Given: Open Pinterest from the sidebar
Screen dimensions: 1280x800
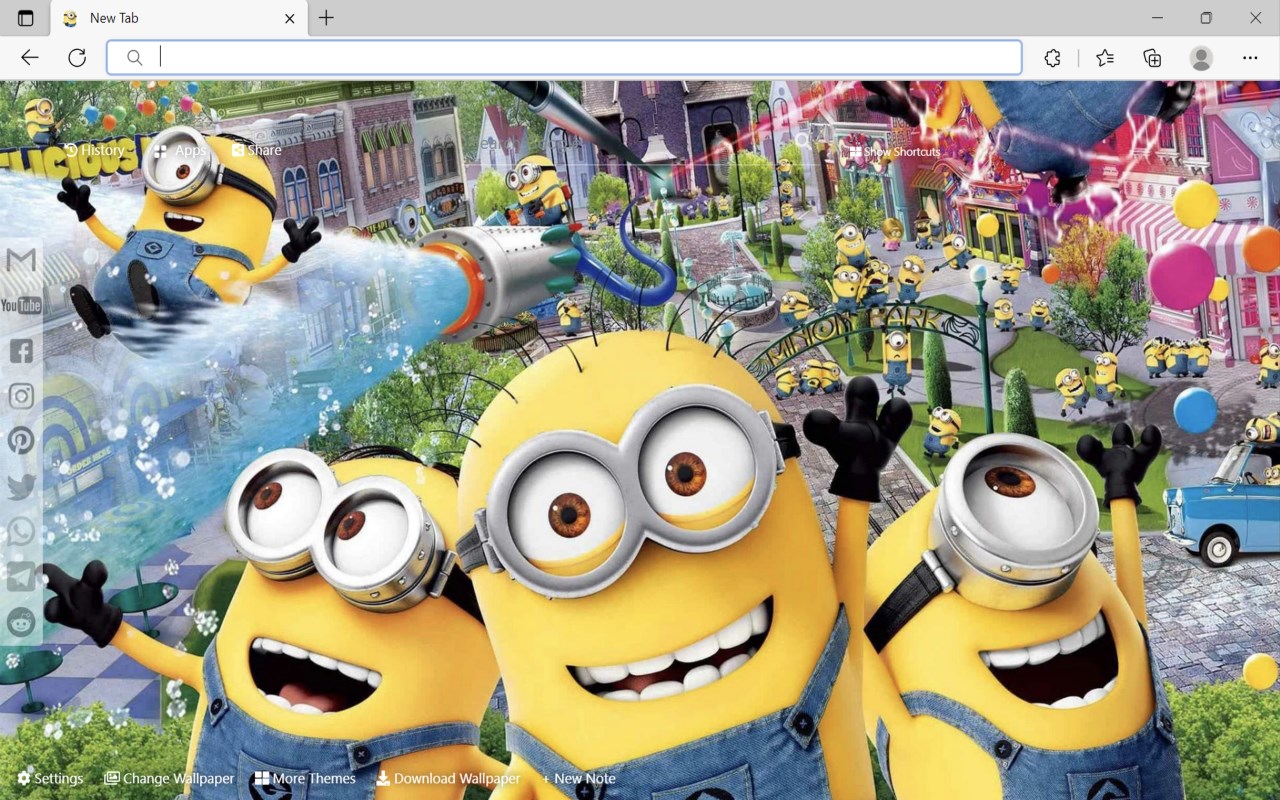Looking at the screenshot, I should pyautogui.click(x=21, y=441).
